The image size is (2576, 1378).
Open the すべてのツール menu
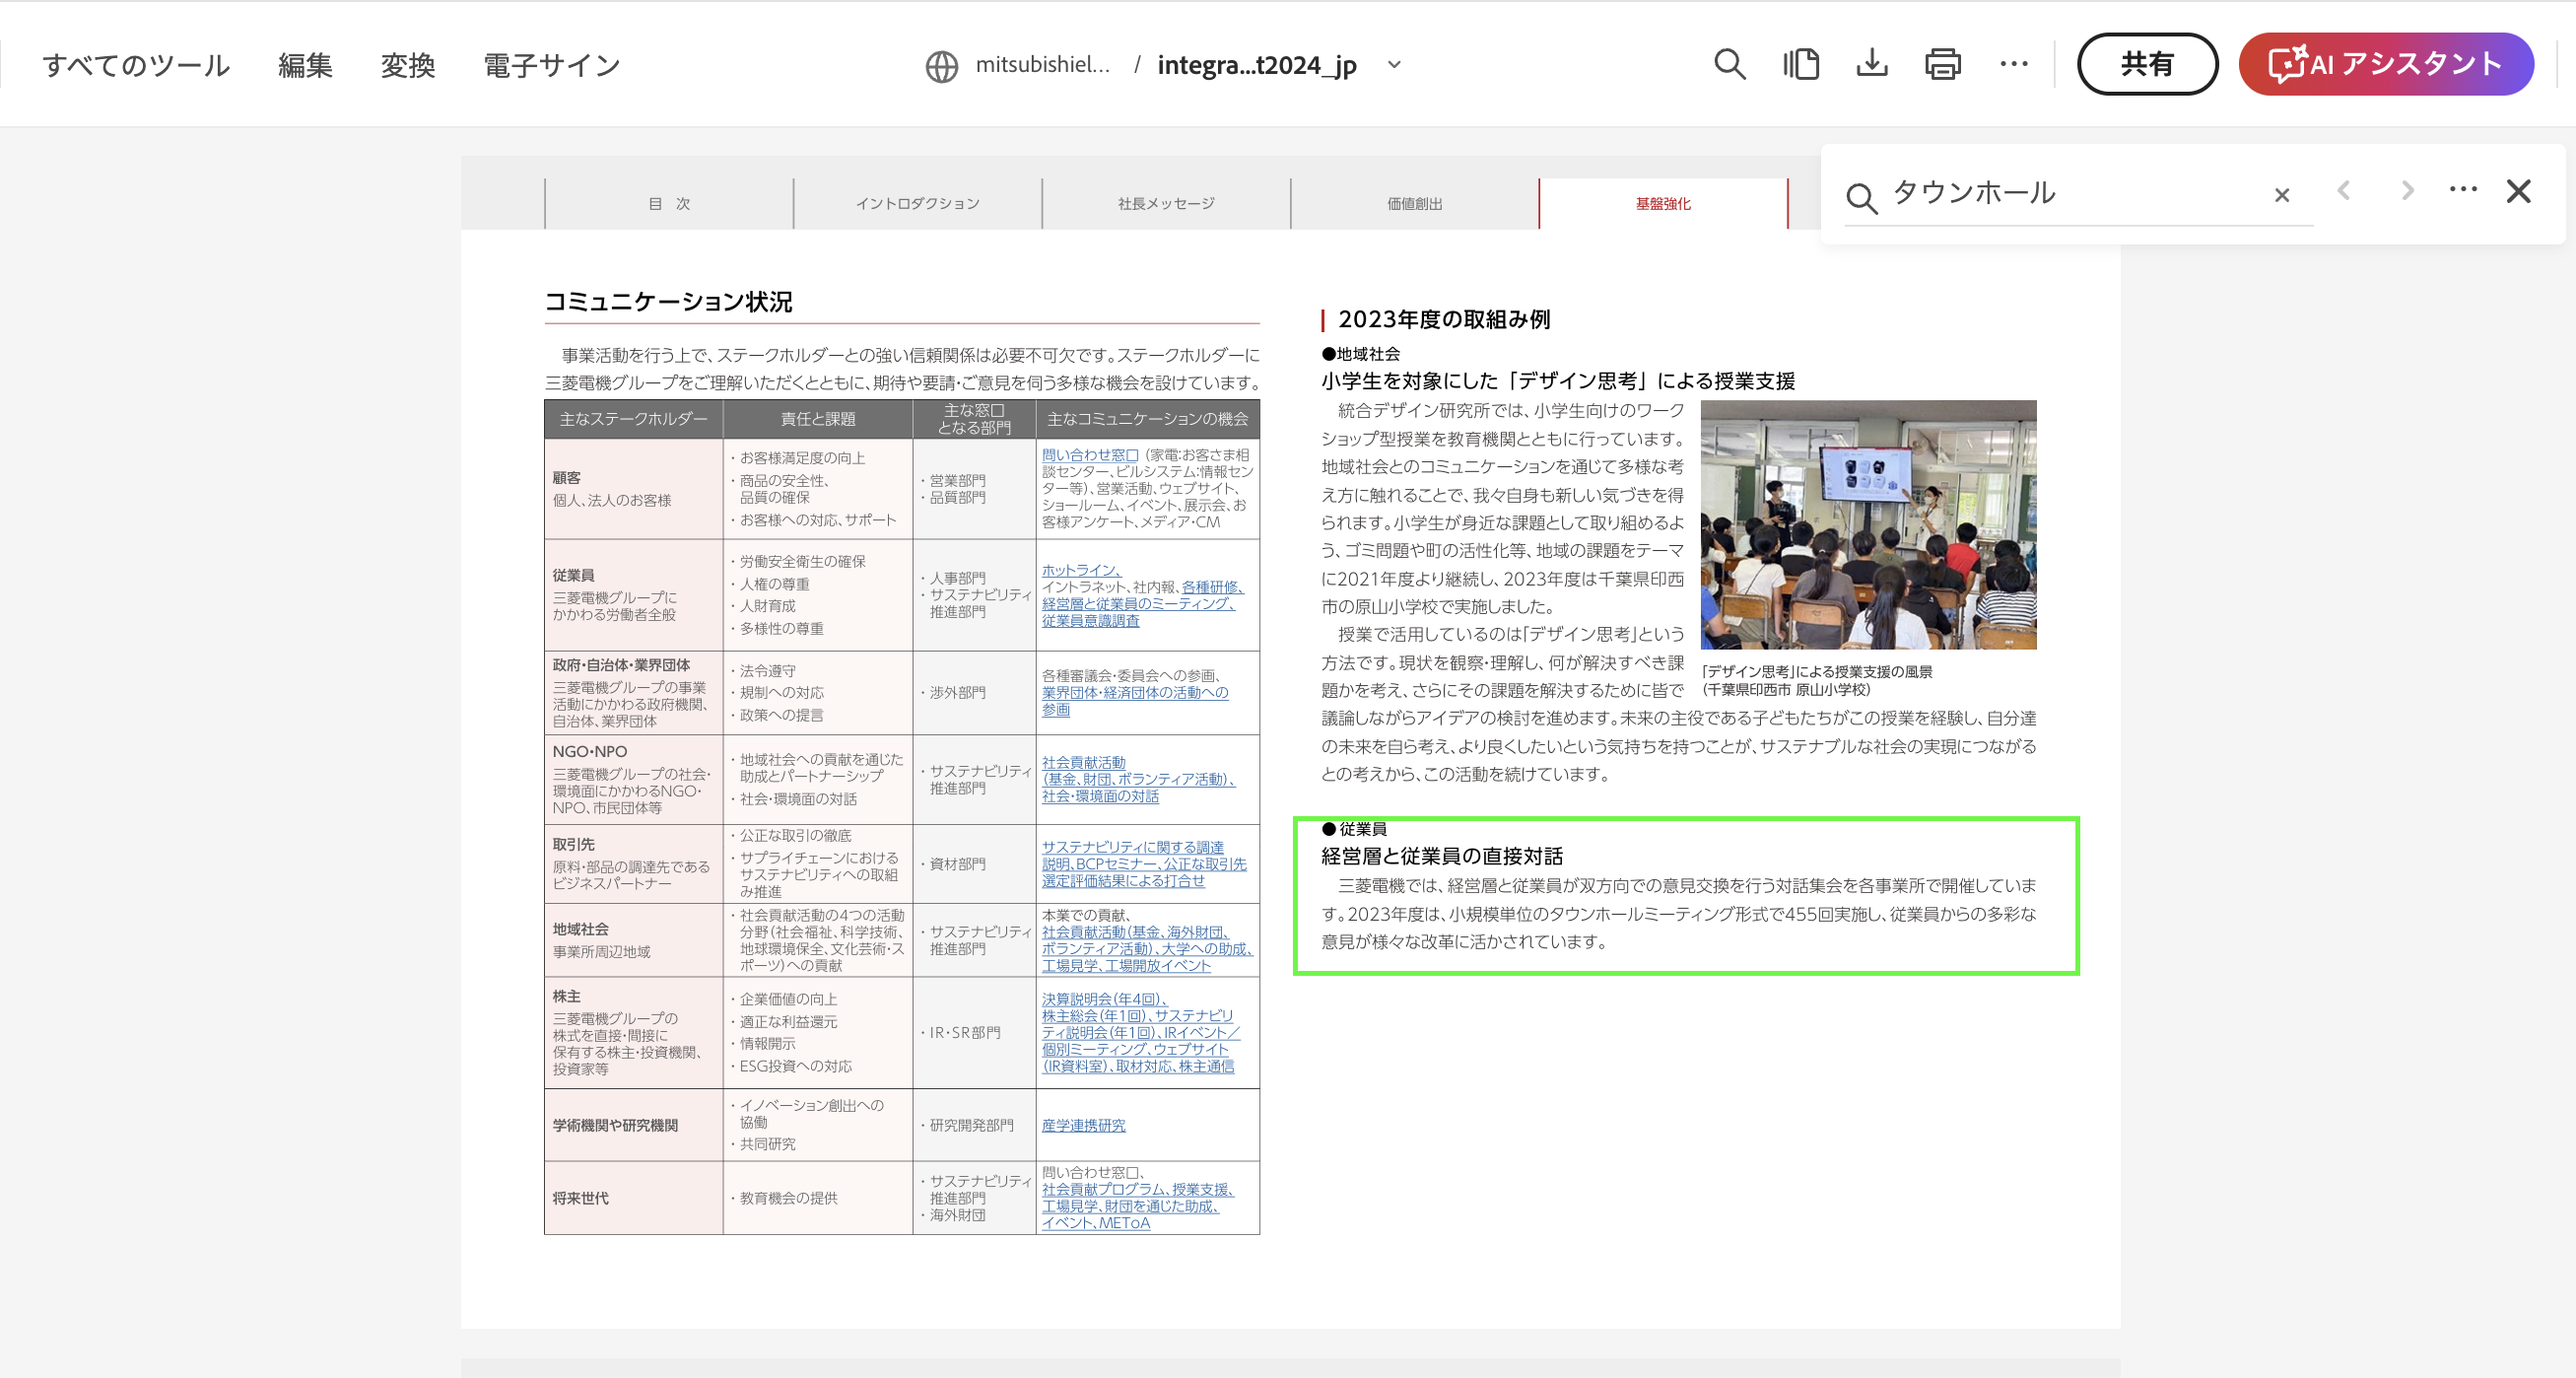pos(136,66)
